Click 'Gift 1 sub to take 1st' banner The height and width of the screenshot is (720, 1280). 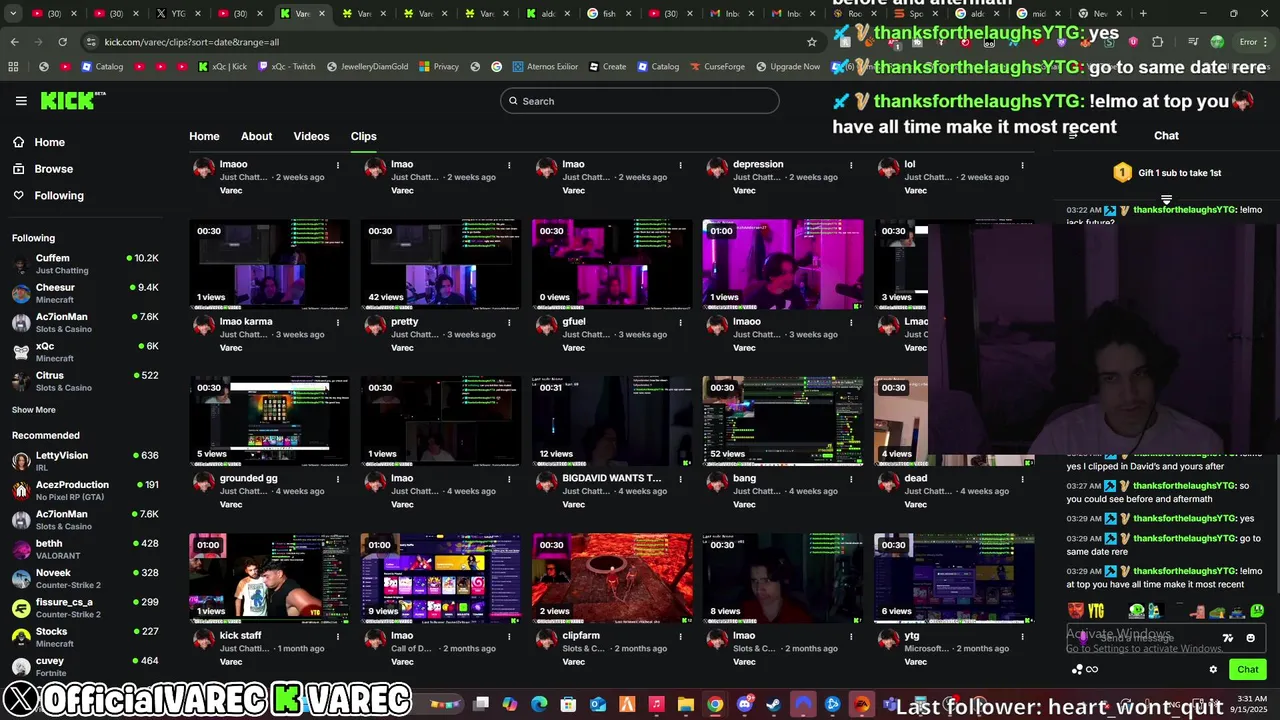tap(1167, 173)
